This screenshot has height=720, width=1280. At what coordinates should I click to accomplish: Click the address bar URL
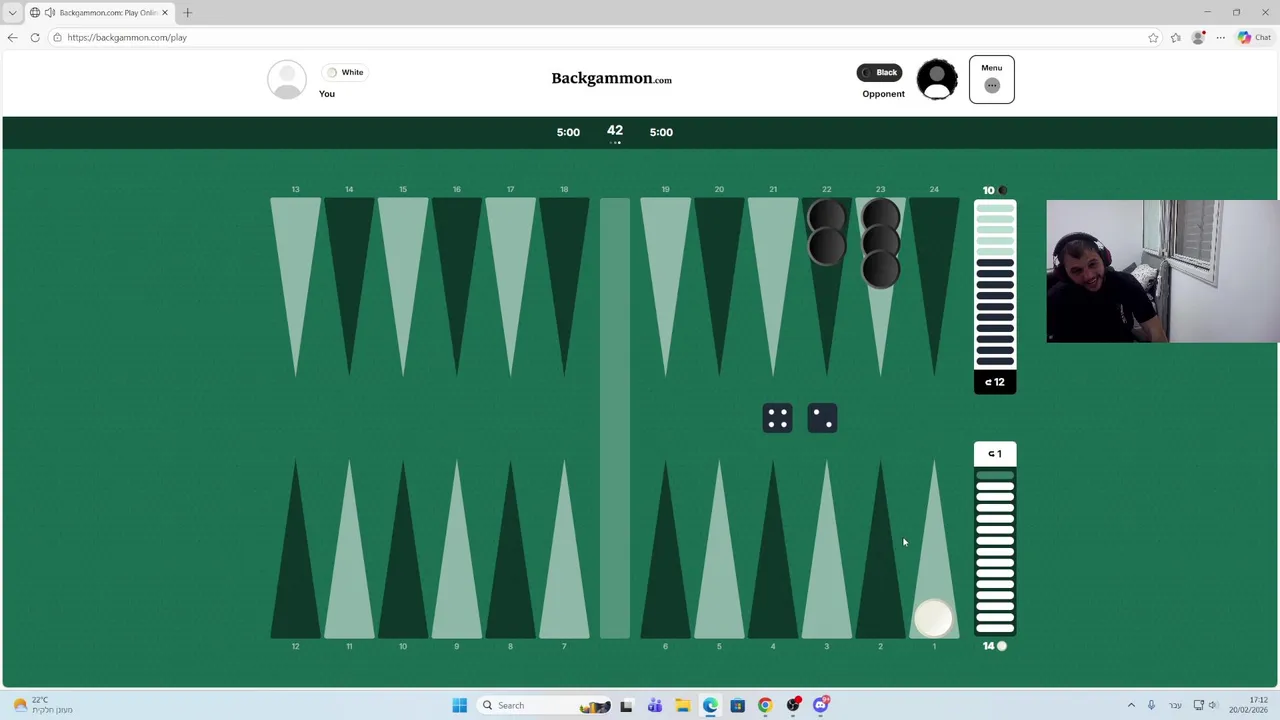click(x=127, y=37)
